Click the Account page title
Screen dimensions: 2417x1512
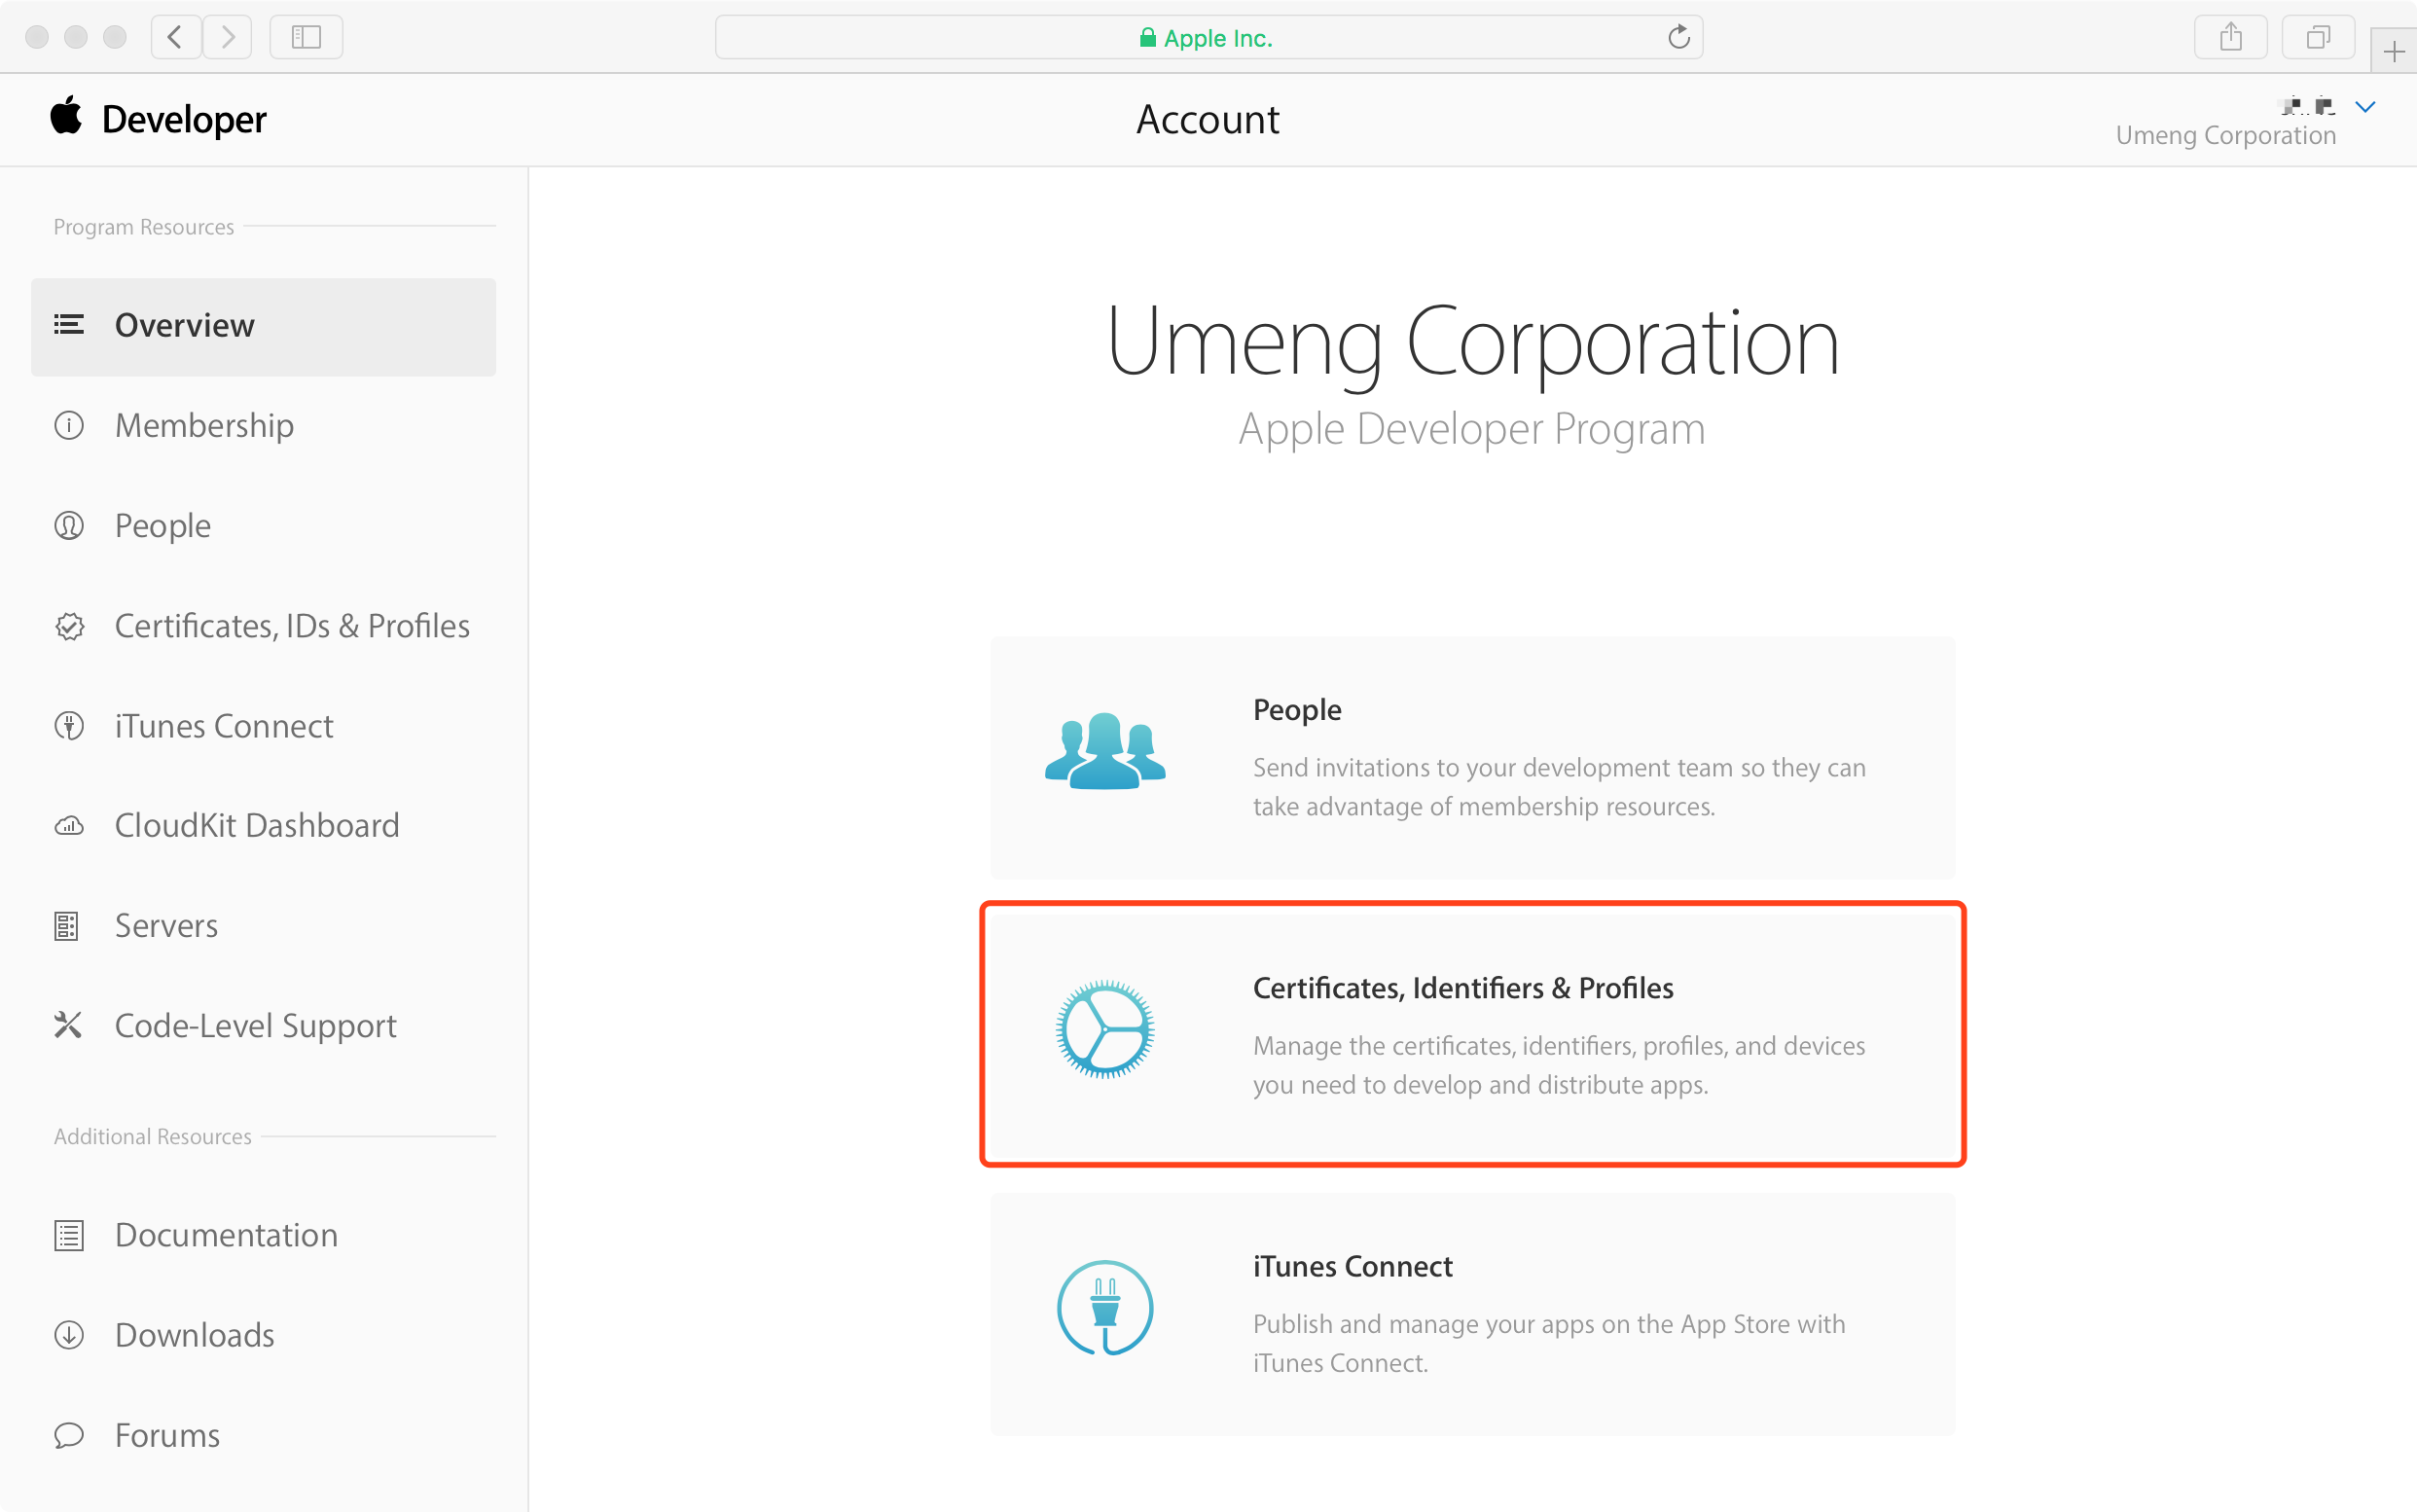pos(1208,120)
